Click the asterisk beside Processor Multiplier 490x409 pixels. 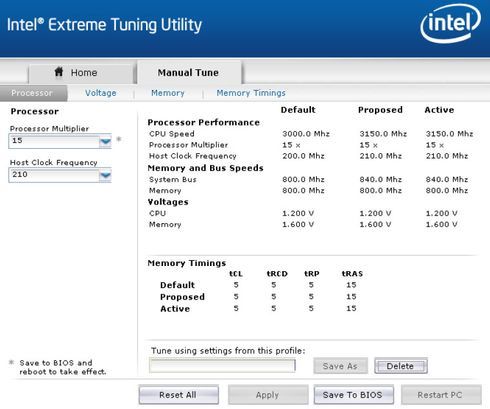coord(119,139)
